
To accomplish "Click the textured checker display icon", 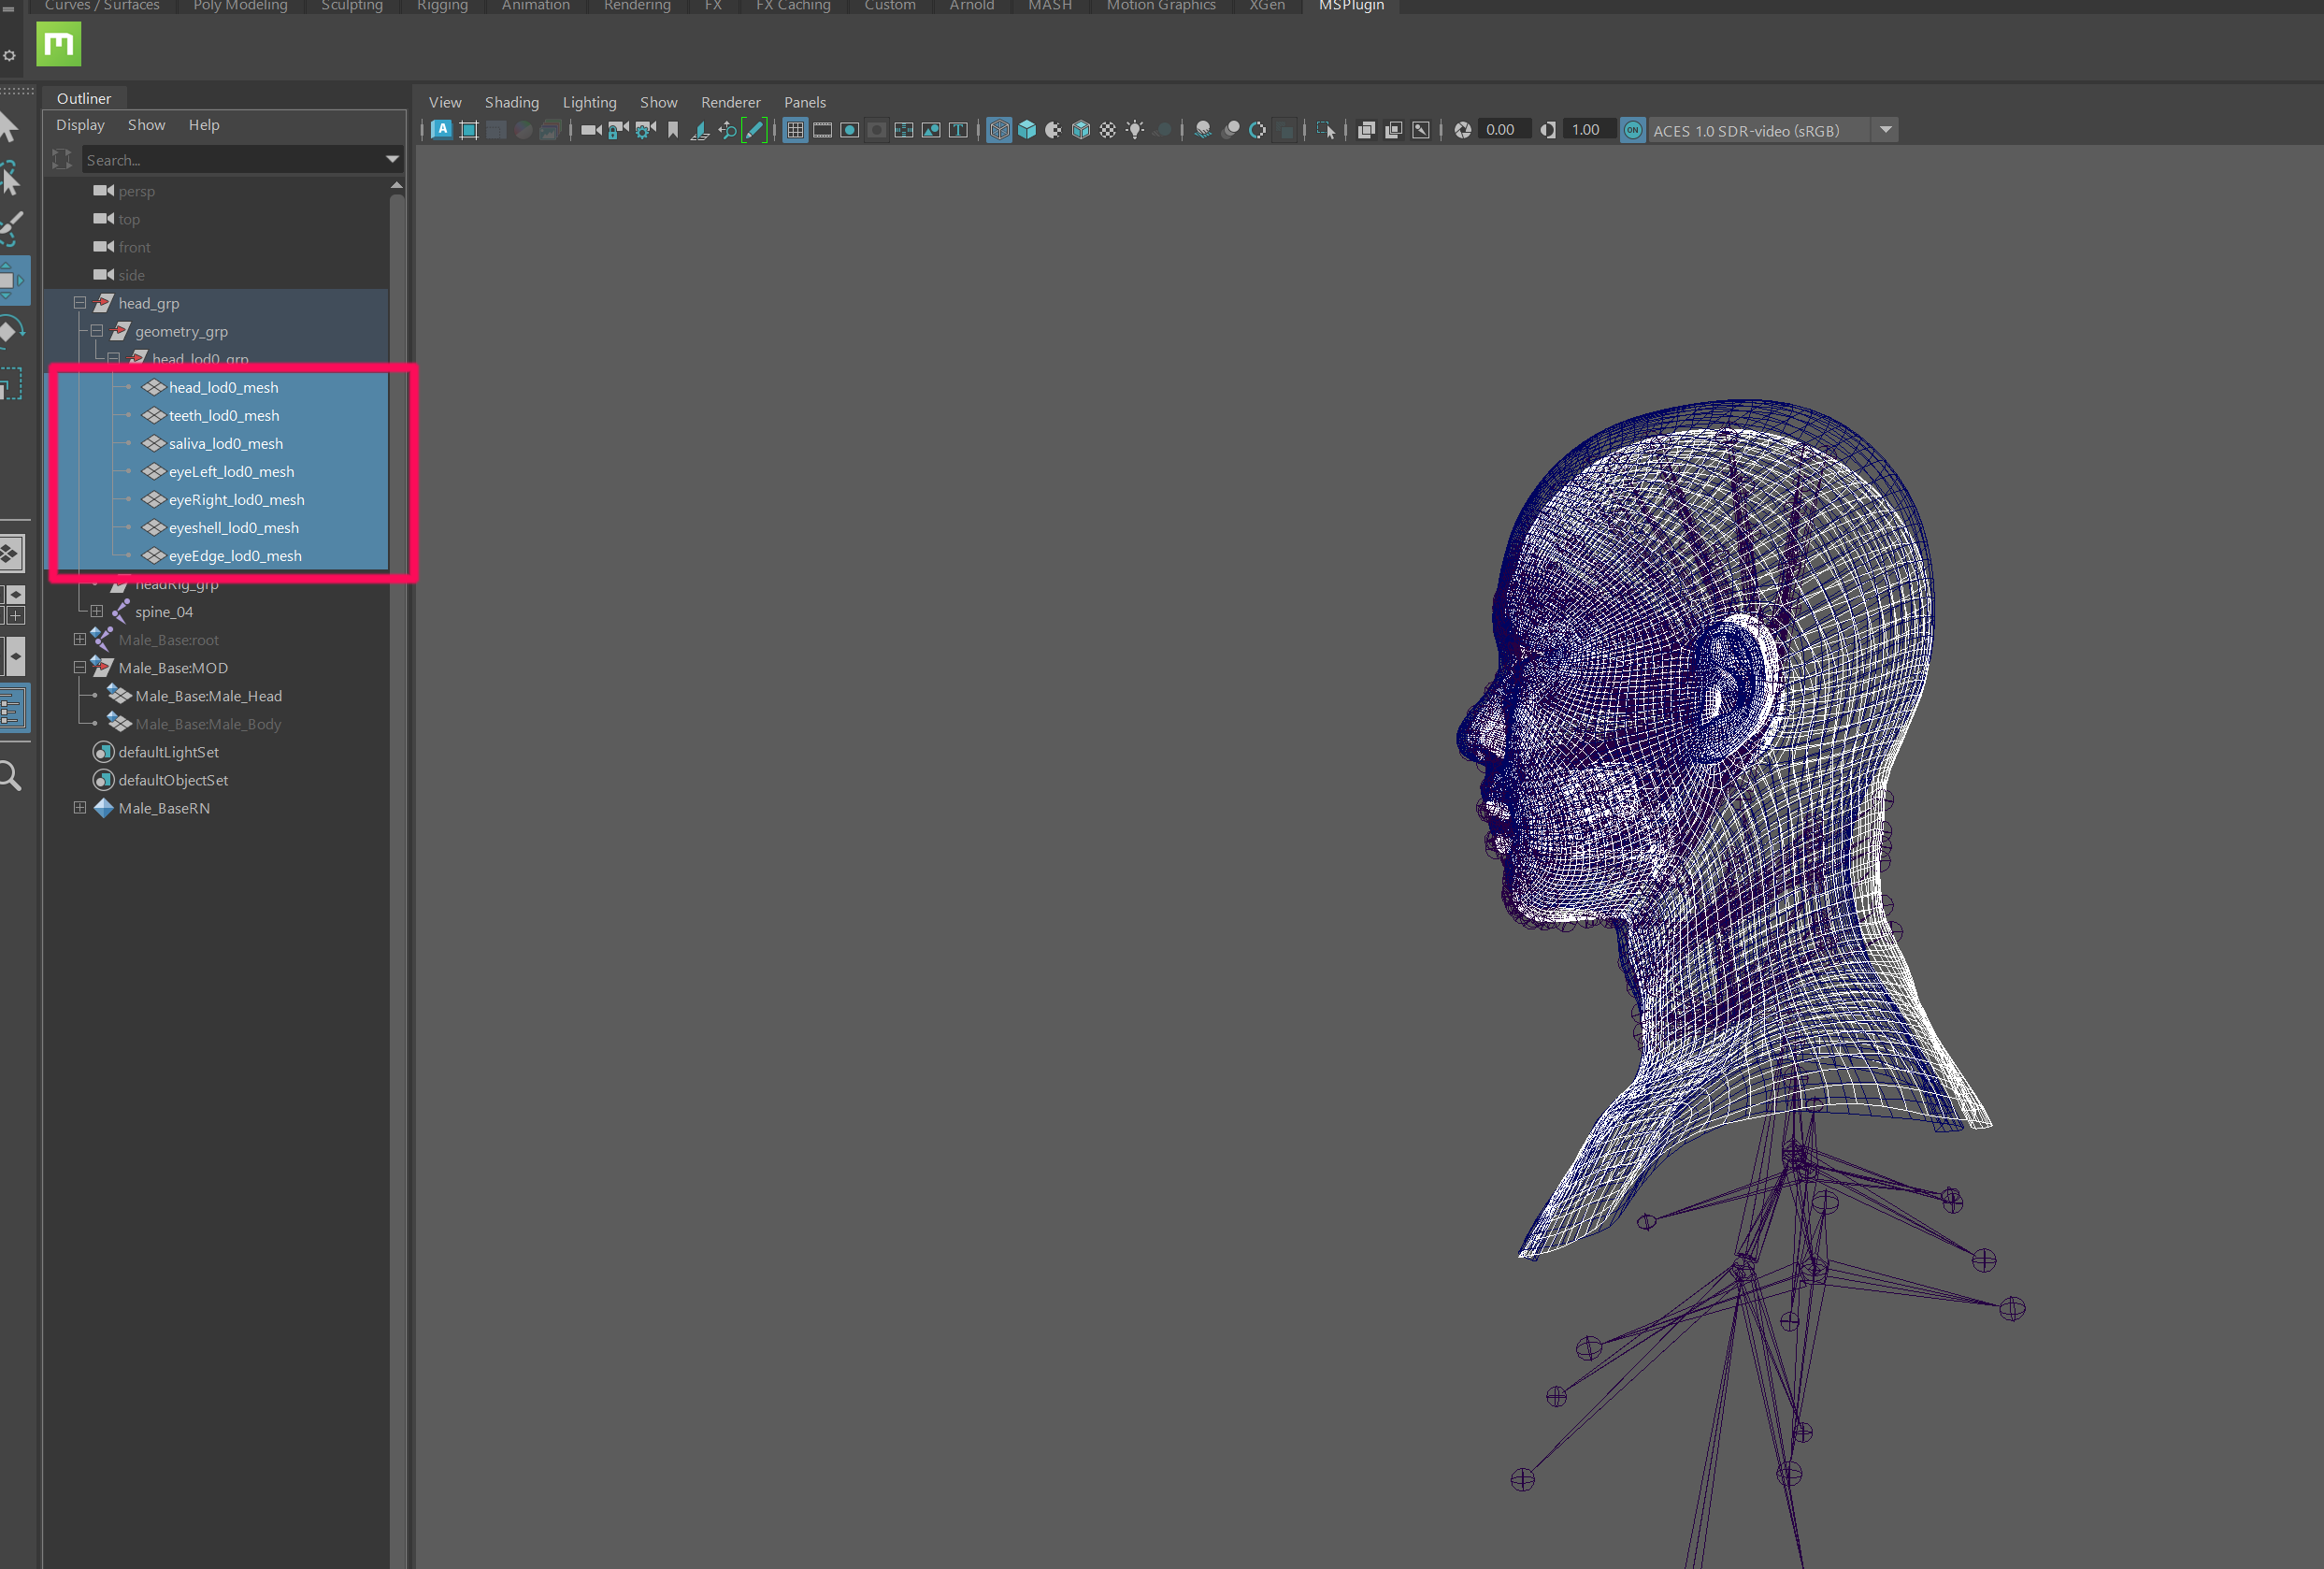I will tap(1108, 130).
